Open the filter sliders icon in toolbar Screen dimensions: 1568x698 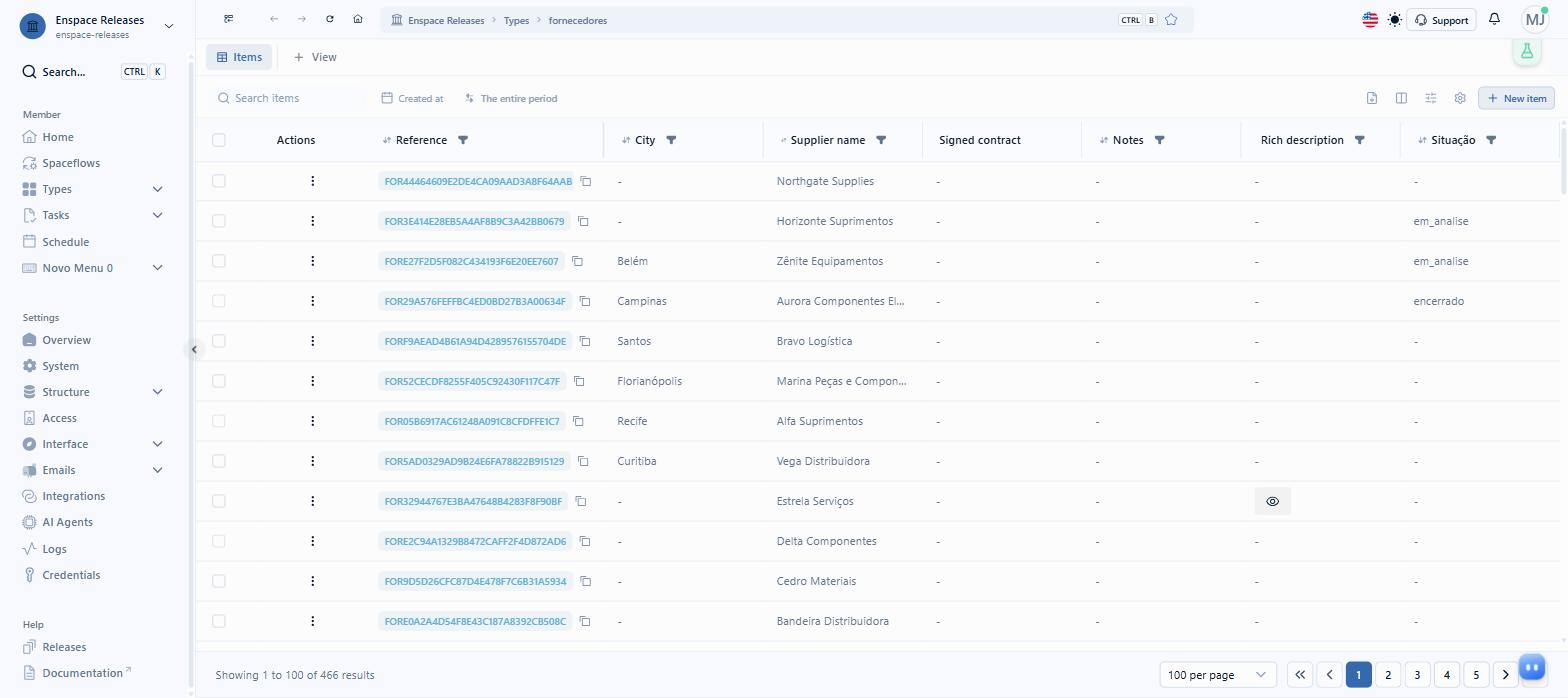1431,98
